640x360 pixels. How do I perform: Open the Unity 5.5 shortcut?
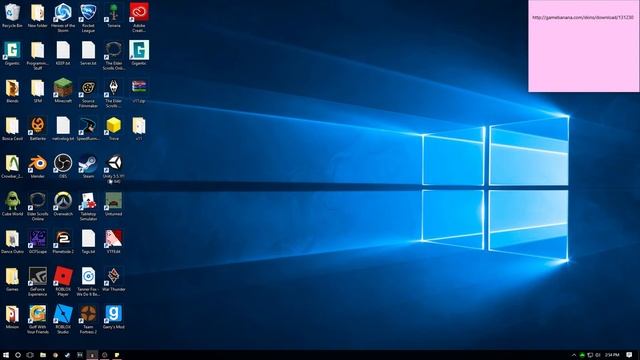(113, 168)
